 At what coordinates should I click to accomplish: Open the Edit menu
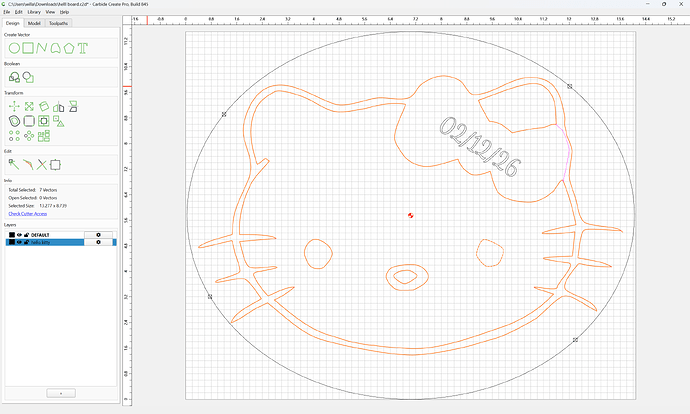[18, 12]
